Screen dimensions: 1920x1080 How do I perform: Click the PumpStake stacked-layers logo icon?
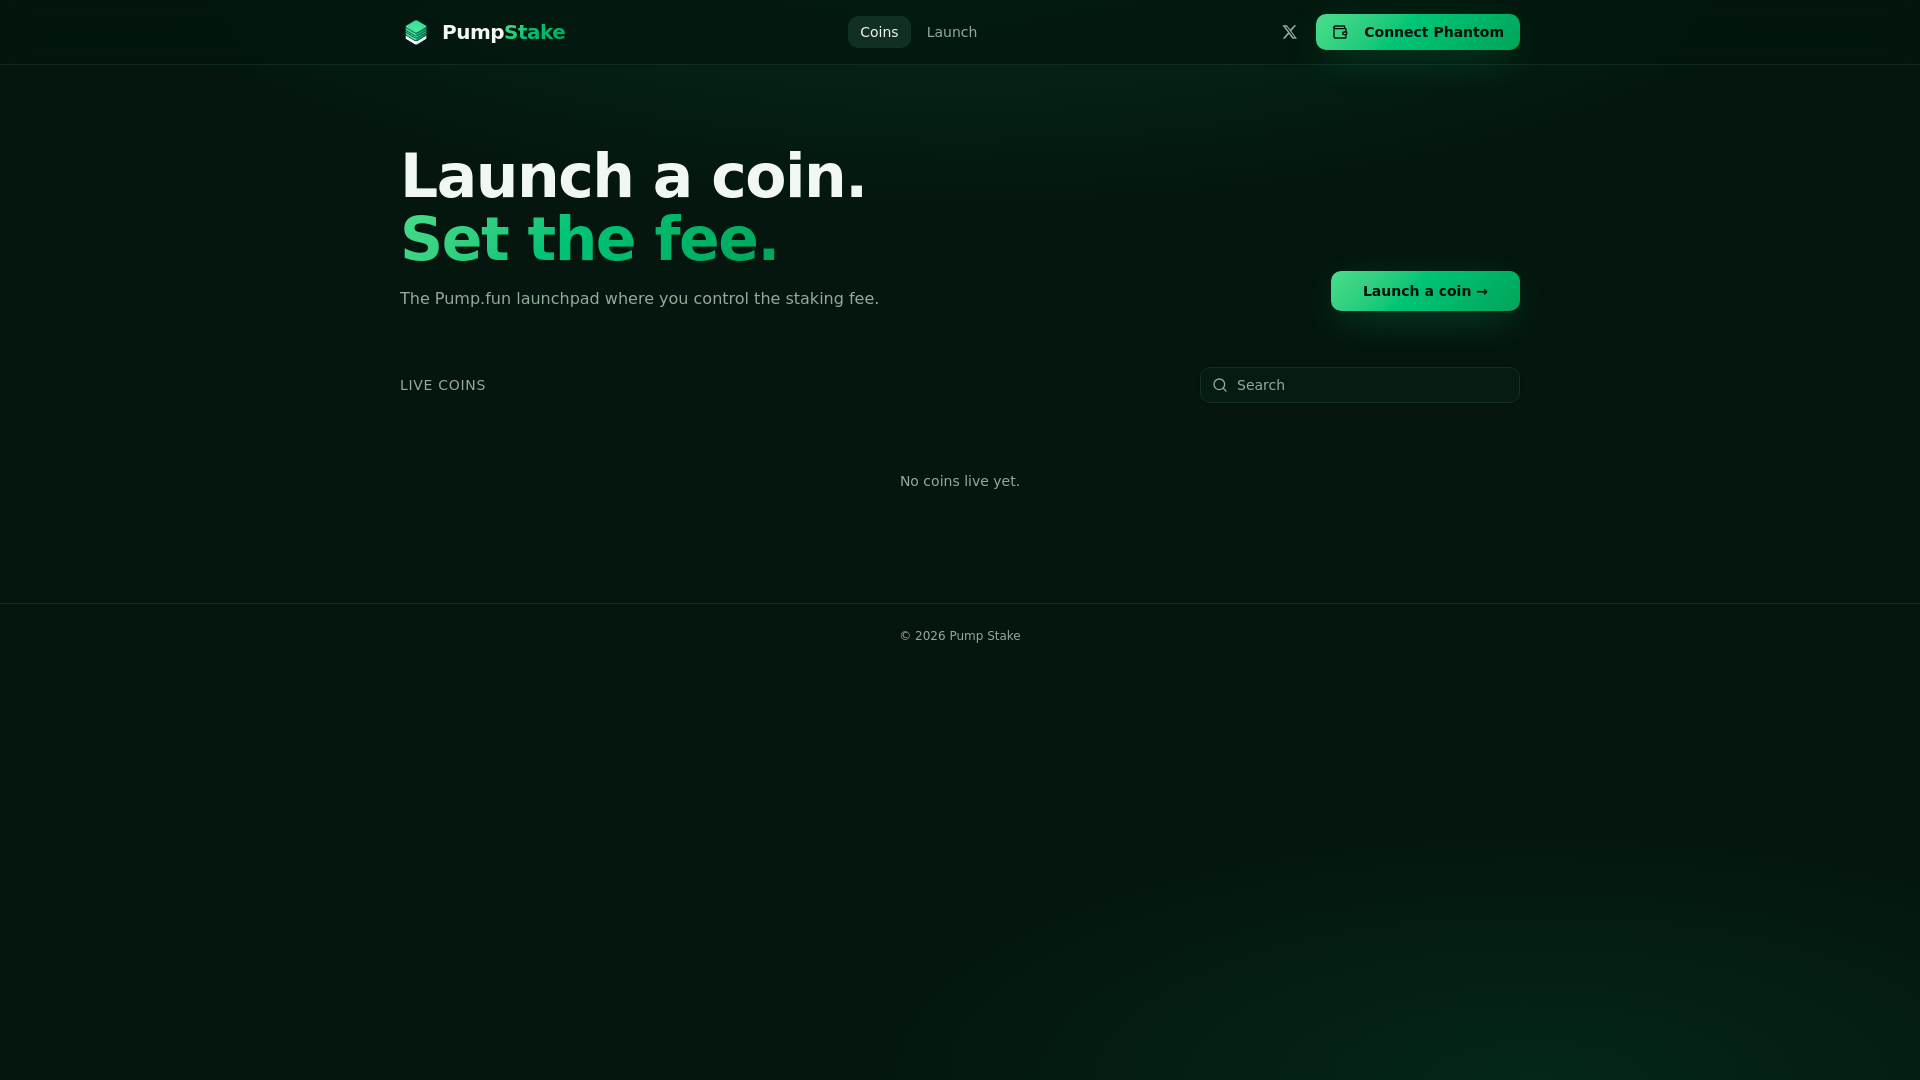click(x=416, y=32)
